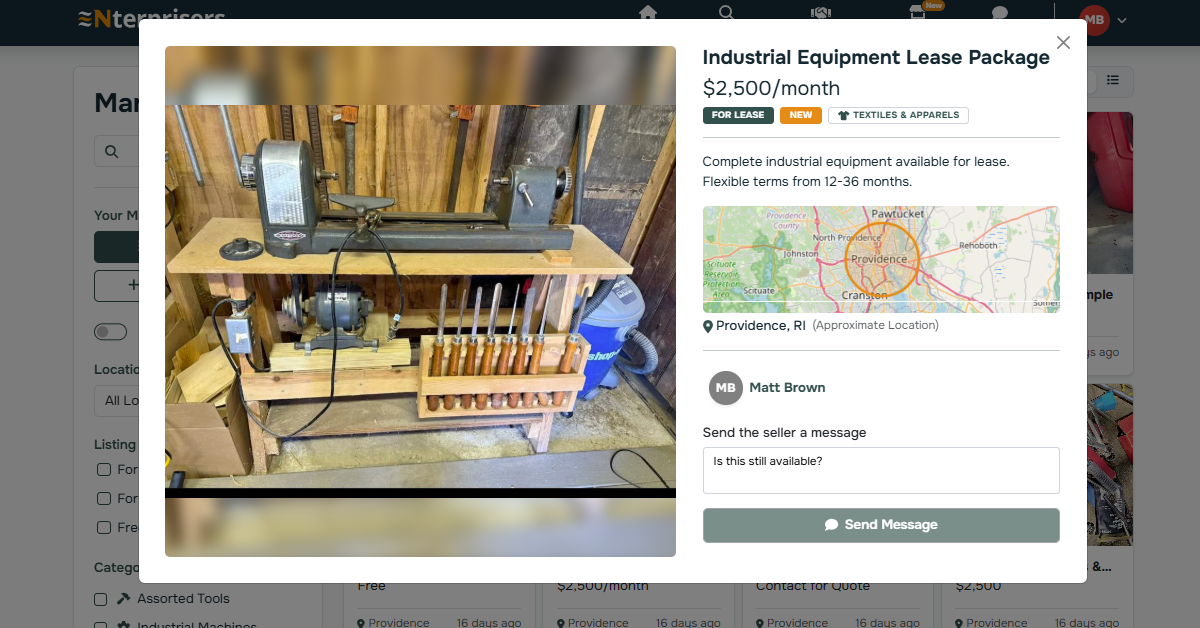
Task: Focus the seller message text box
Action: click(x=880, y=470)
